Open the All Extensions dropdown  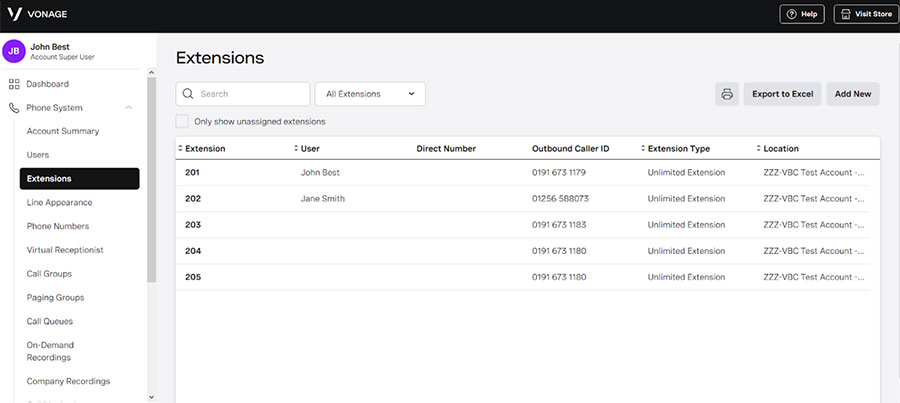(370, 94)
